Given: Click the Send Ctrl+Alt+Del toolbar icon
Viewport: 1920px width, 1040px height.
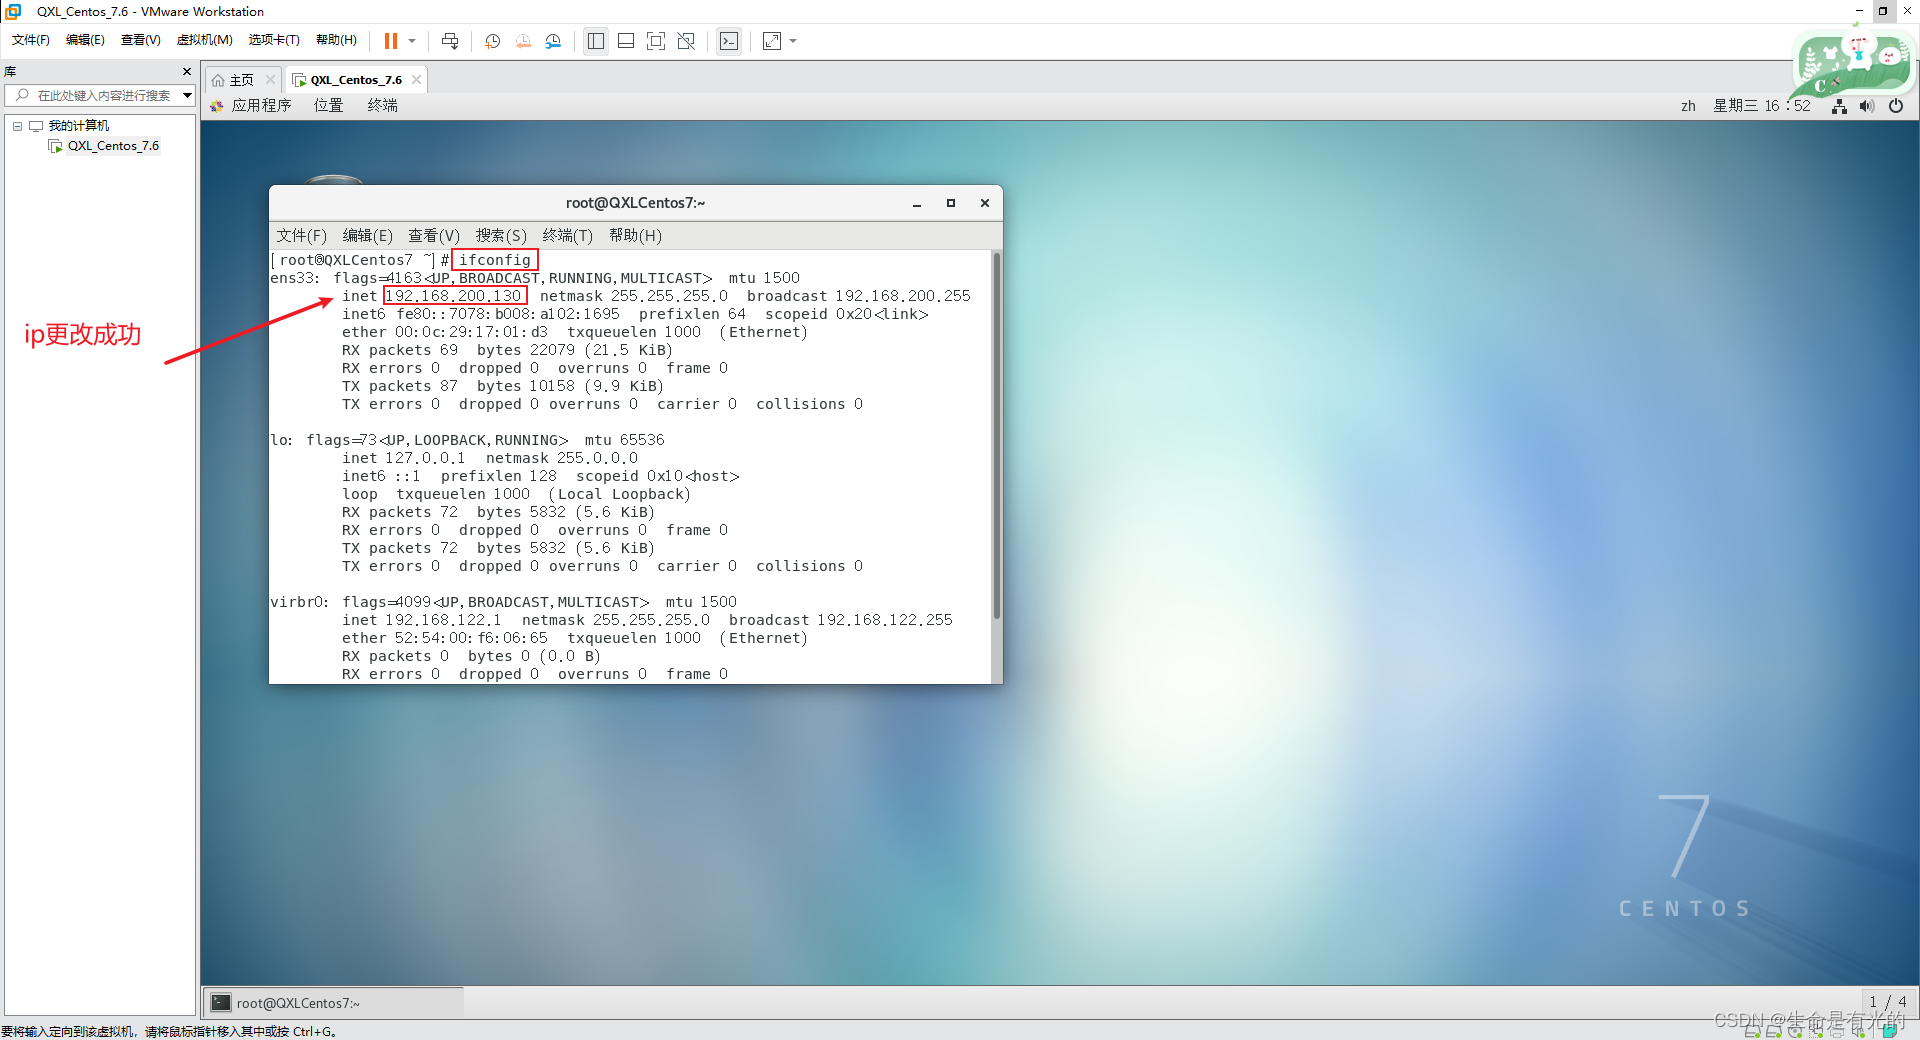Looking at the screenshot, I should [450, 41].
